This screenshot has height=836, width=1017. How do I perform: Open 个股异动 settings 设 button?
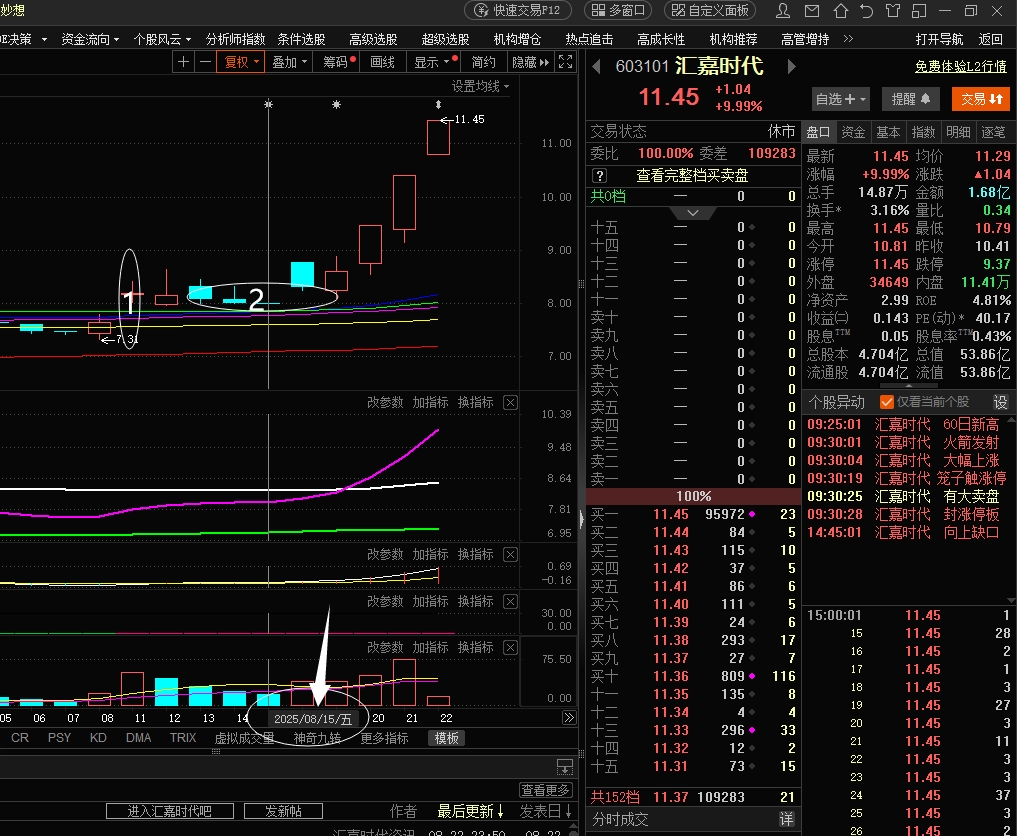point(1001,402)
